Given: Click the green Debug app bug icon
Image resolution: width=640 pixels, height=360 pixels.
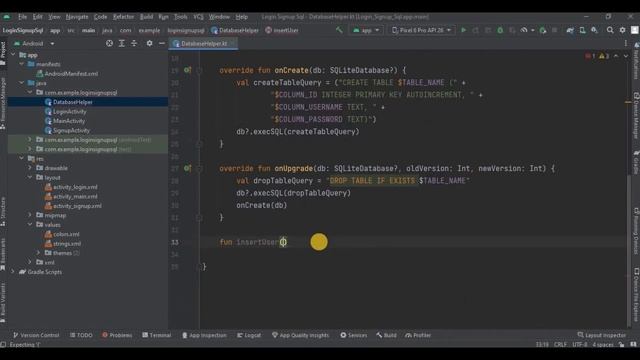Looking at the screenshot, I should (x=500, y=30).
